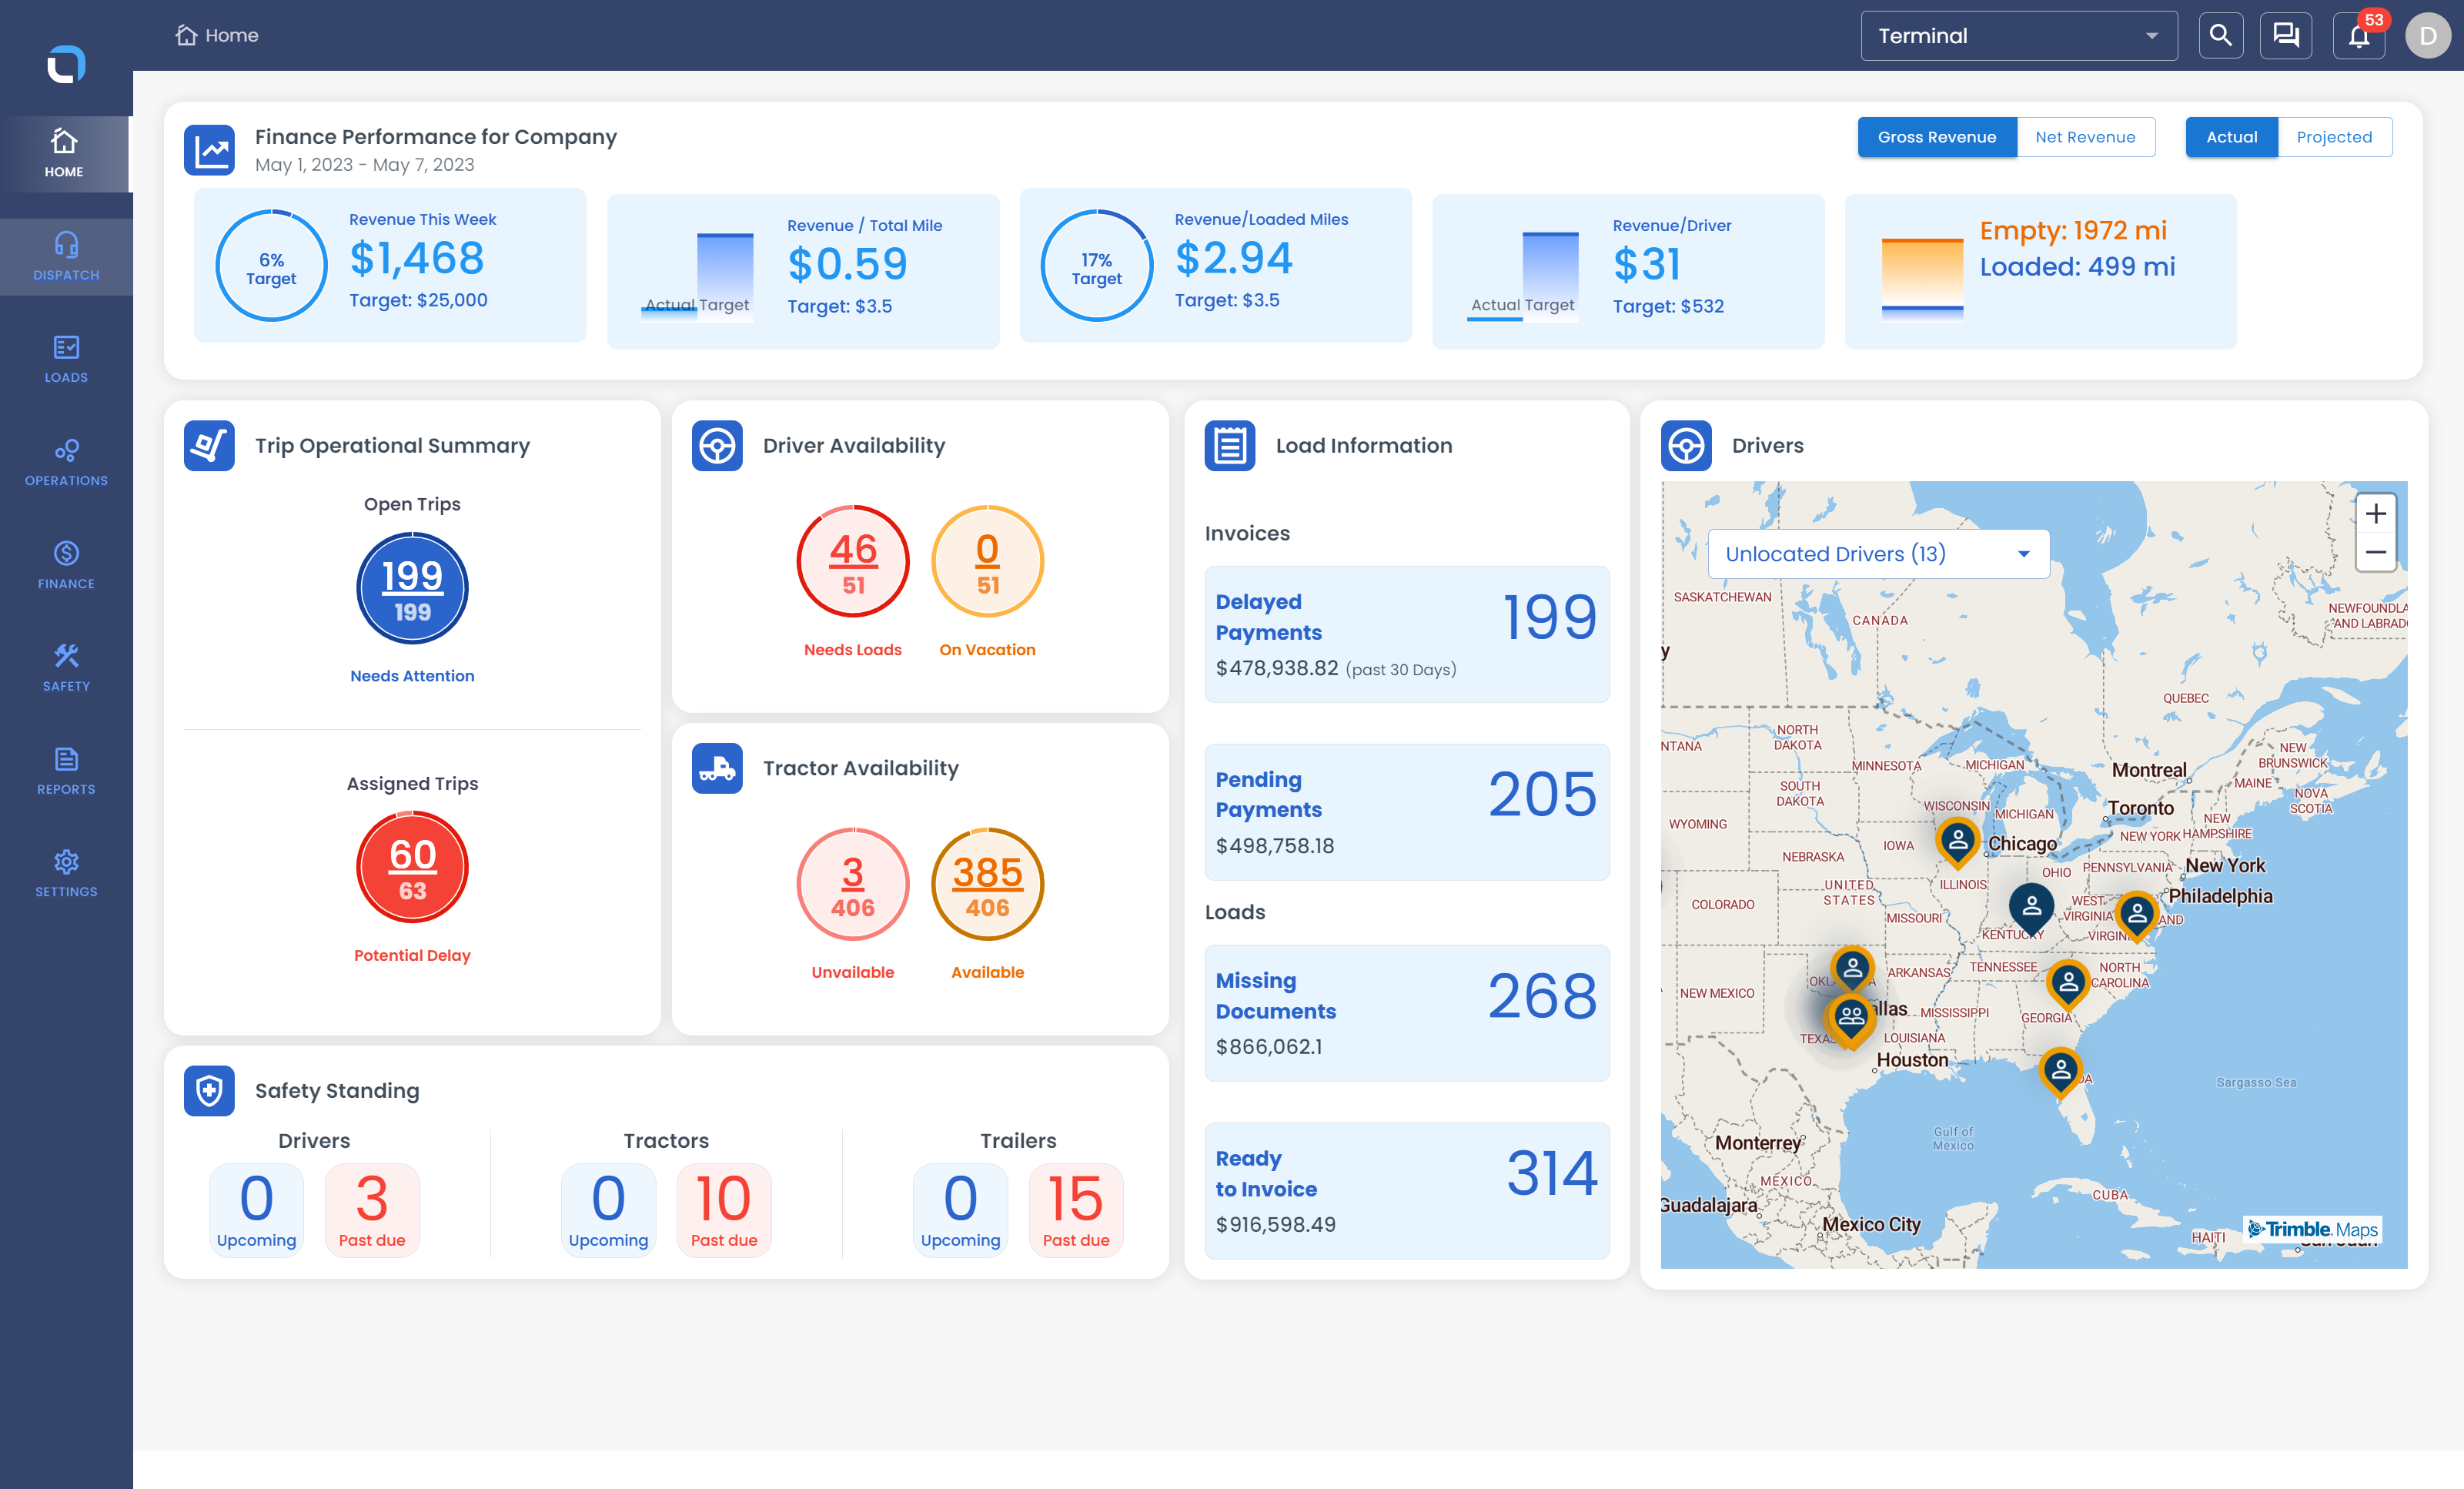The width and height of the screenshot is (2464, 1489).
Task: Open the 385 Available tractors circle
Action: tap(988, 884)
